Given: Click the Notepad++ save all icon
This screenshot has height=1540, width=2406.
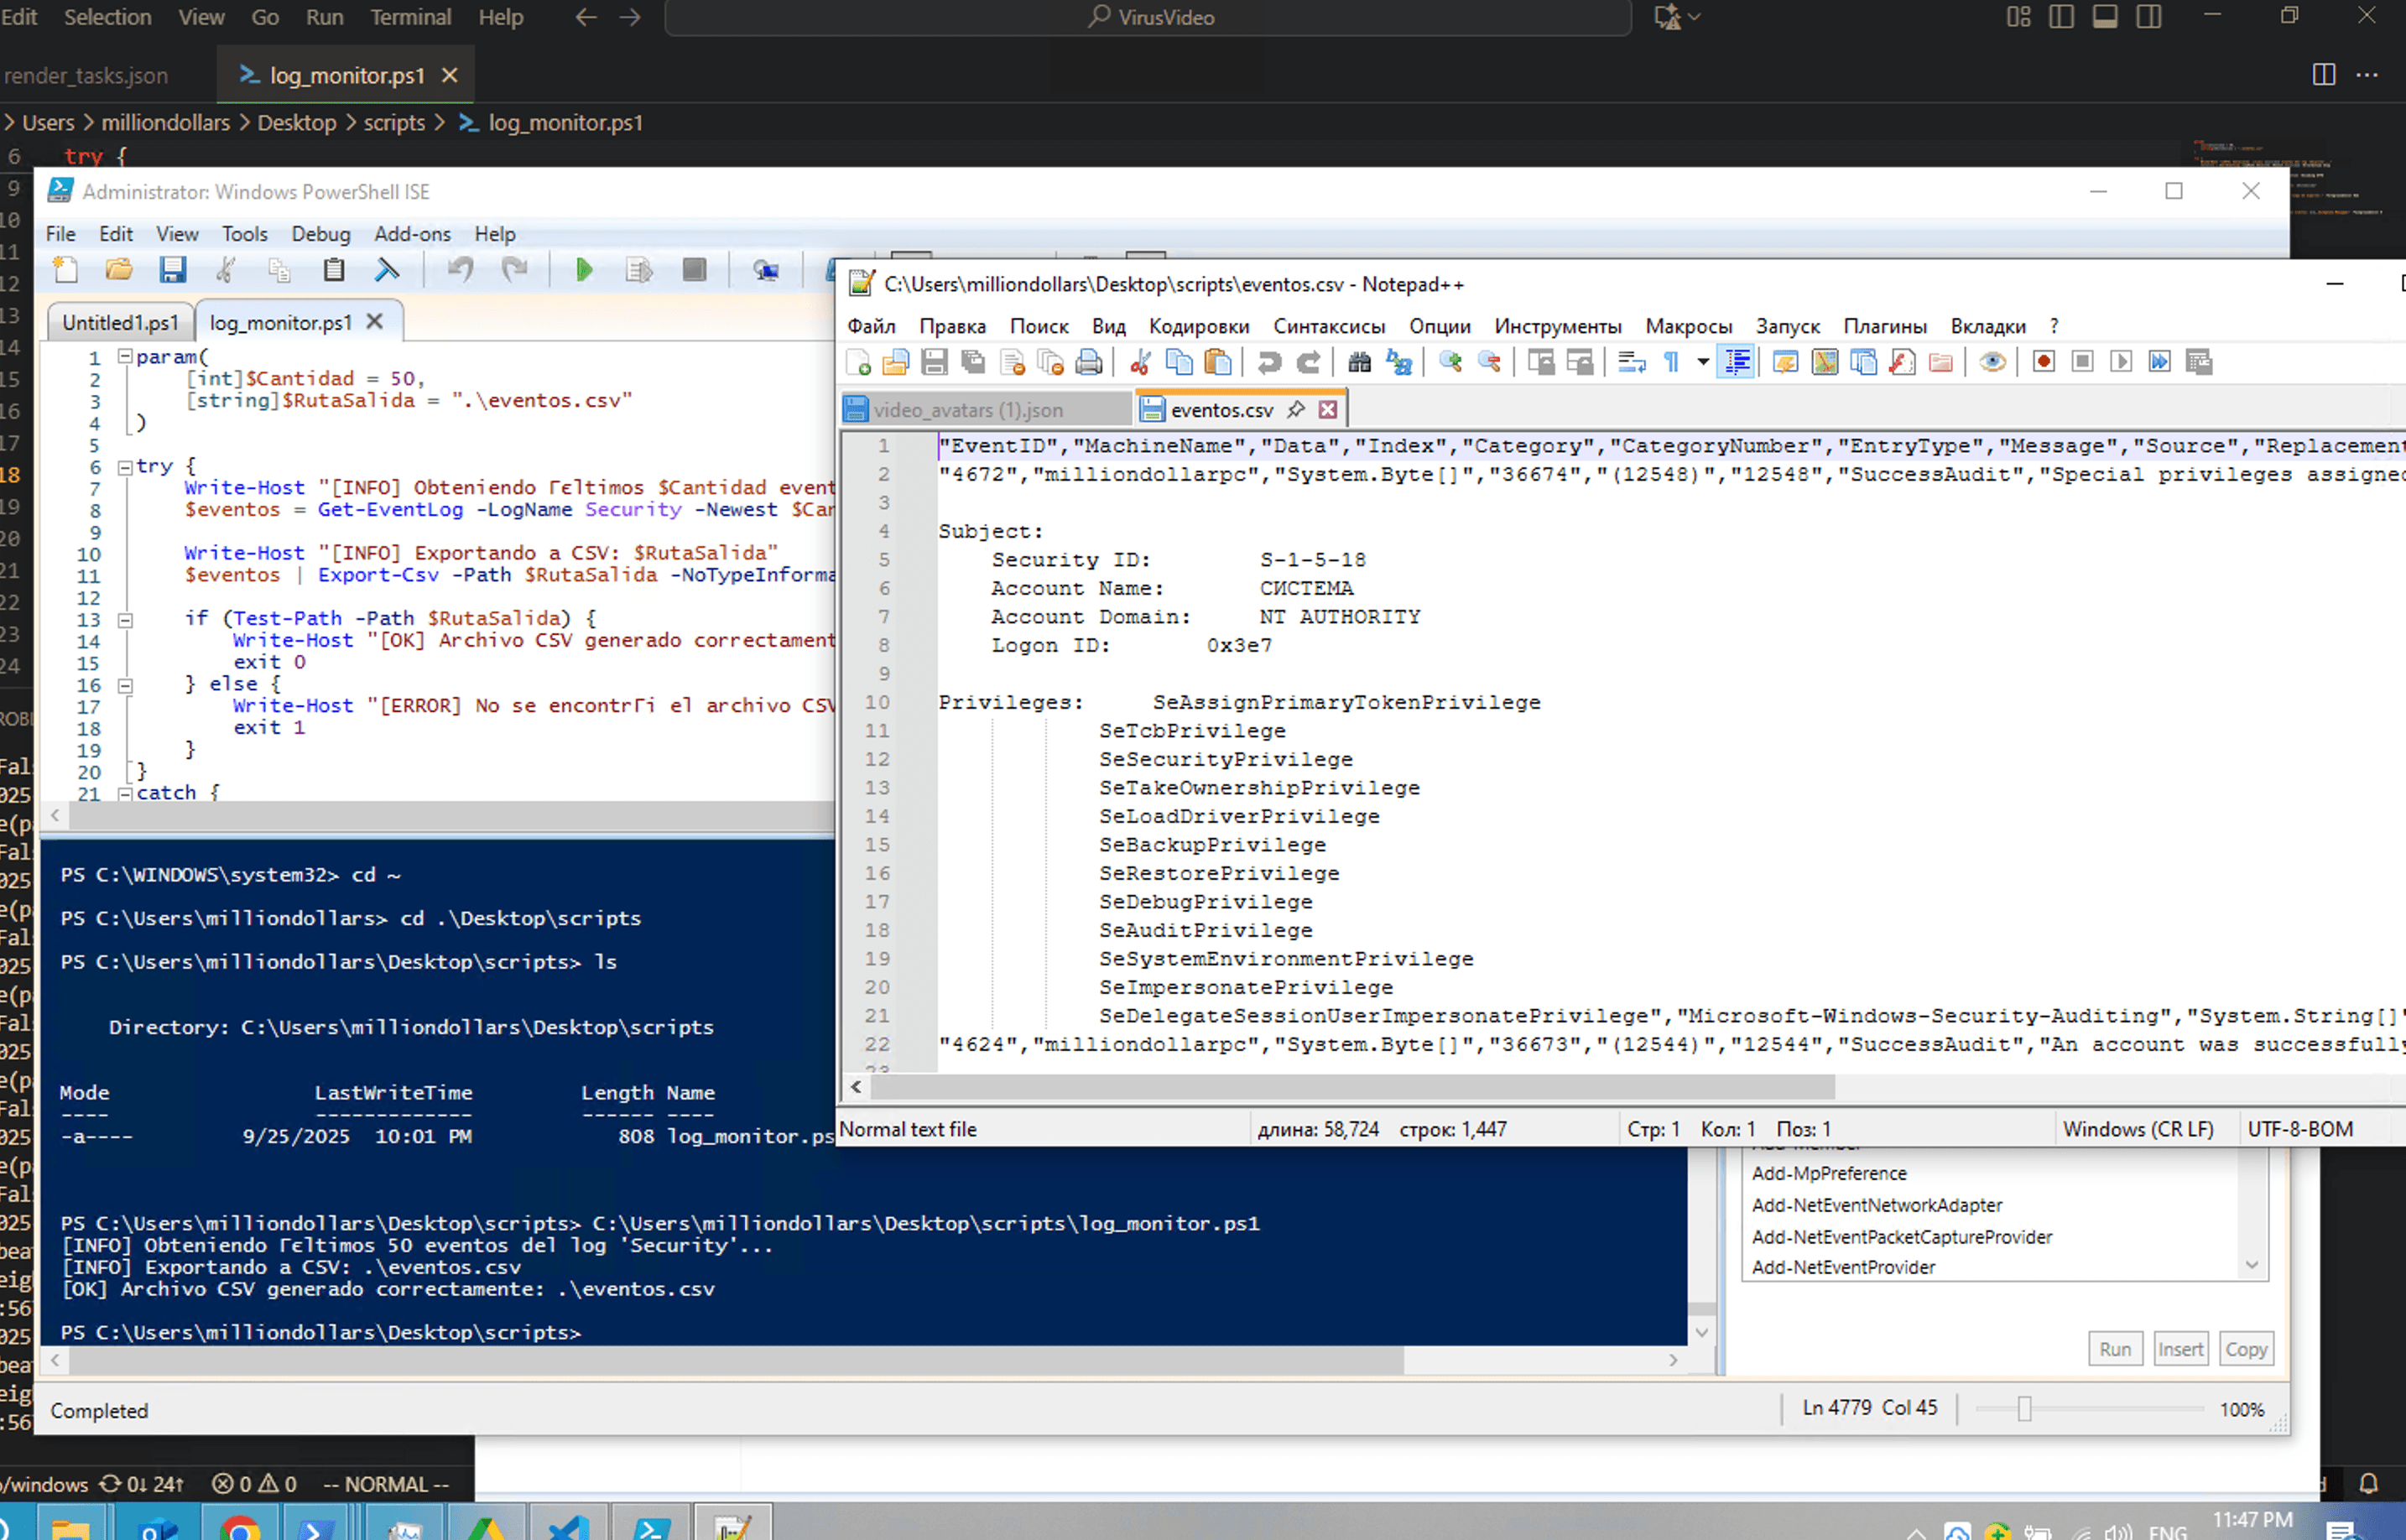Looking at the screenshot, I should pyautogui.click(x=973, y=362).
